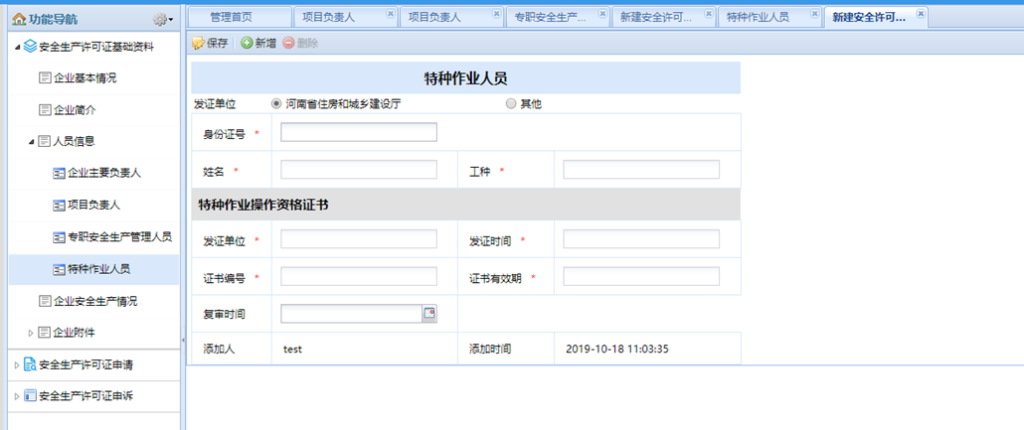Close the 特种作业人员 tab
This screenshot has width=1024, height=430.
point(814,12)
